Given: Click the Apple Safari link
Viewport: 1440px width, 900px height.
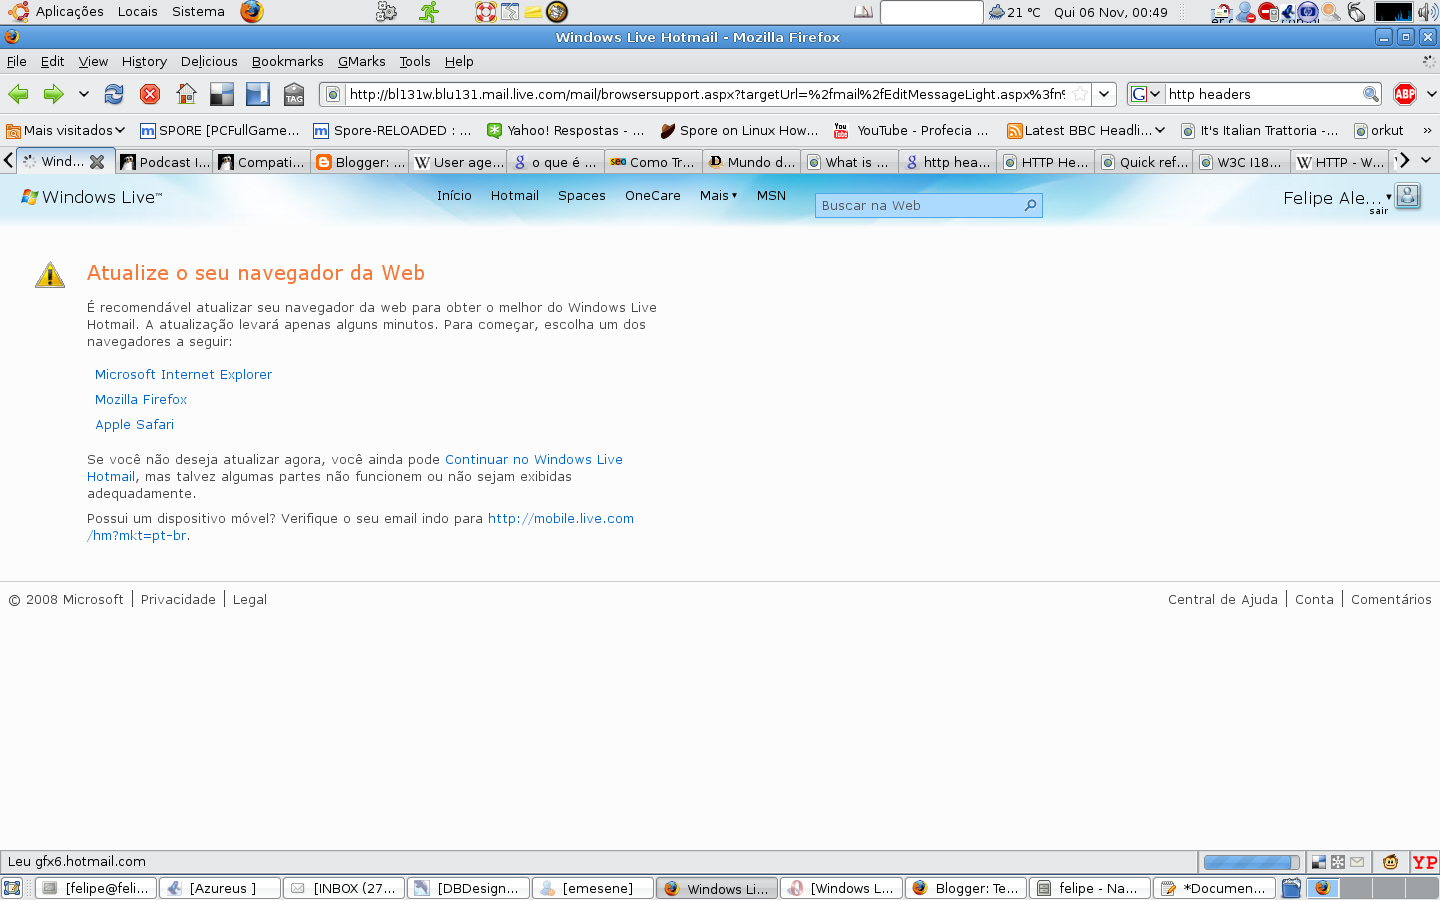Looking at the screenshot, I should click(x=134, y=424).
